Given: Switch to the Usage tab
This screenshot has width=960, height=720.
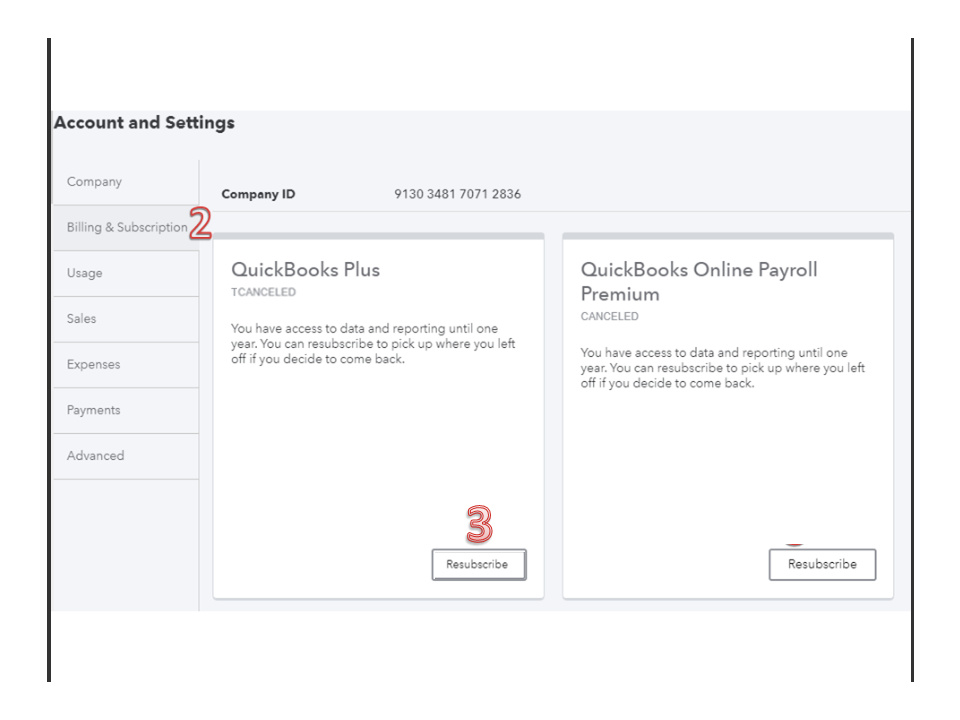Looking at the screenshot, I should click(x=85, y=273).
